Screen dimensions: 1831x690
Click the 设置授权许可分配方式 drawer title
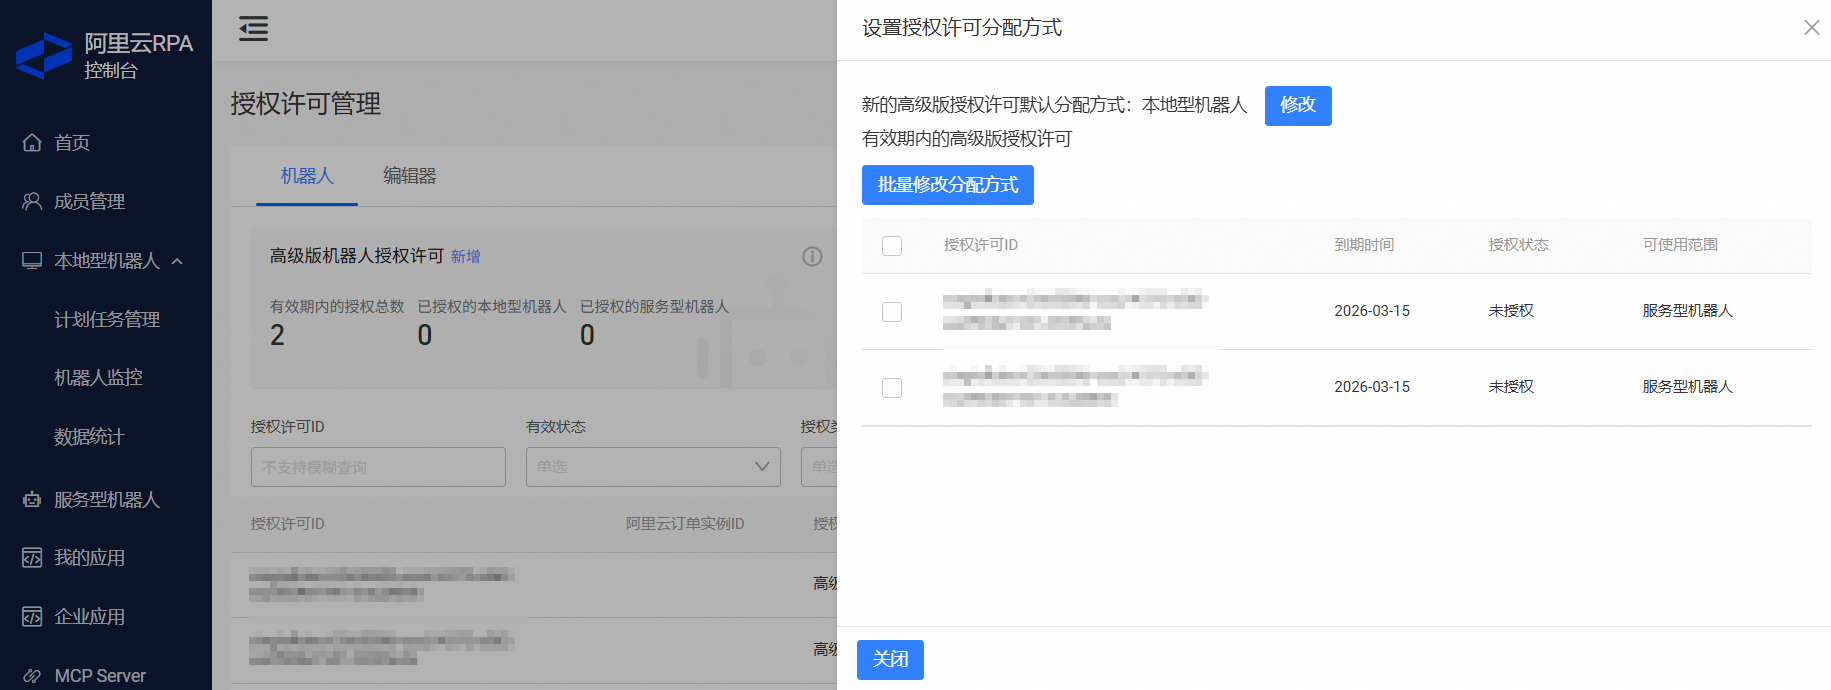962,28
